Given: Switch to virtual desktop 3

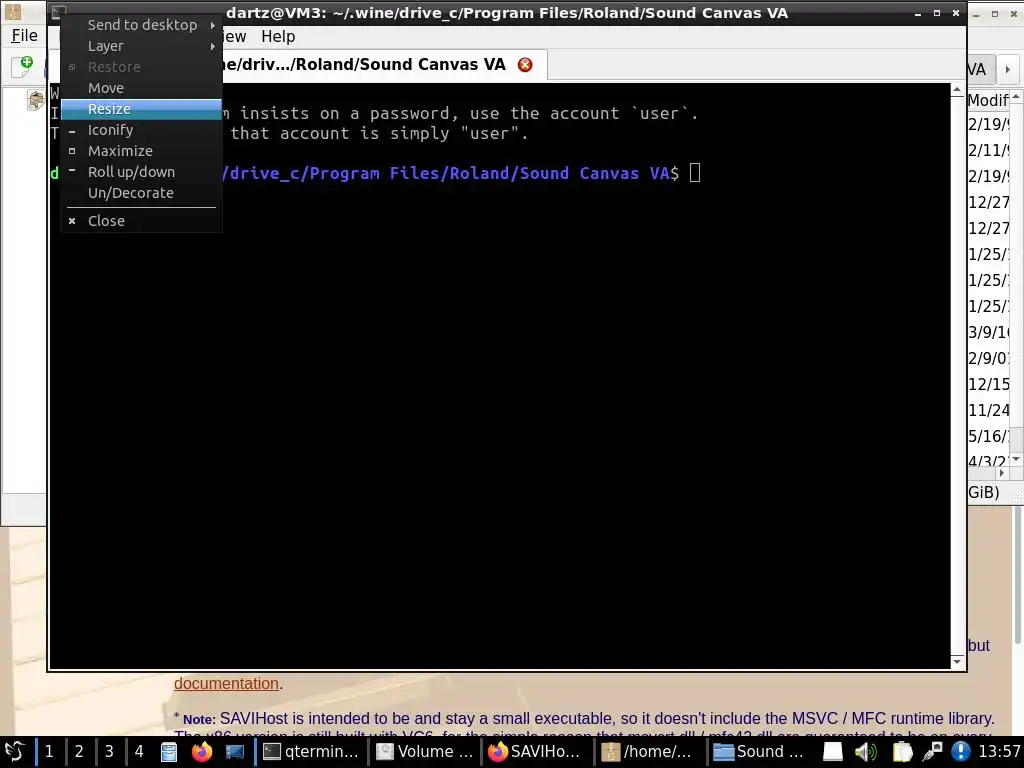Looking at the screenshot, I should click(109, 752).
